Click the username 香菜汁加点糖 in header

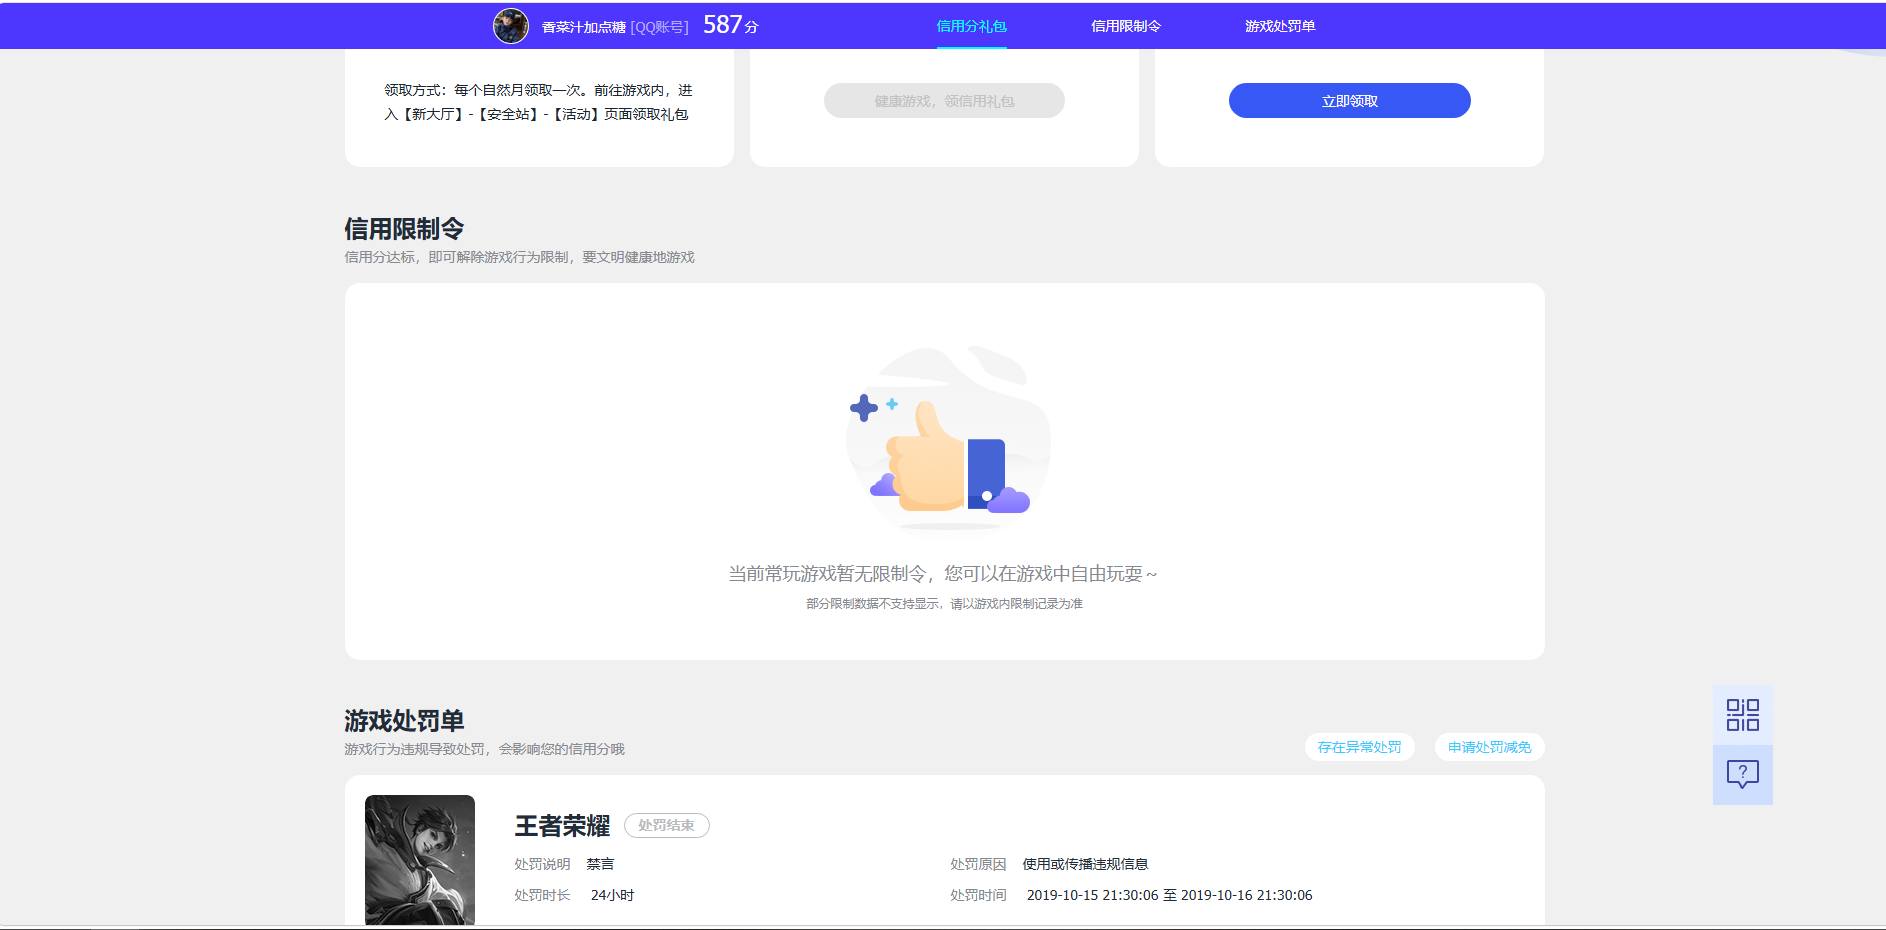[583, 27]
